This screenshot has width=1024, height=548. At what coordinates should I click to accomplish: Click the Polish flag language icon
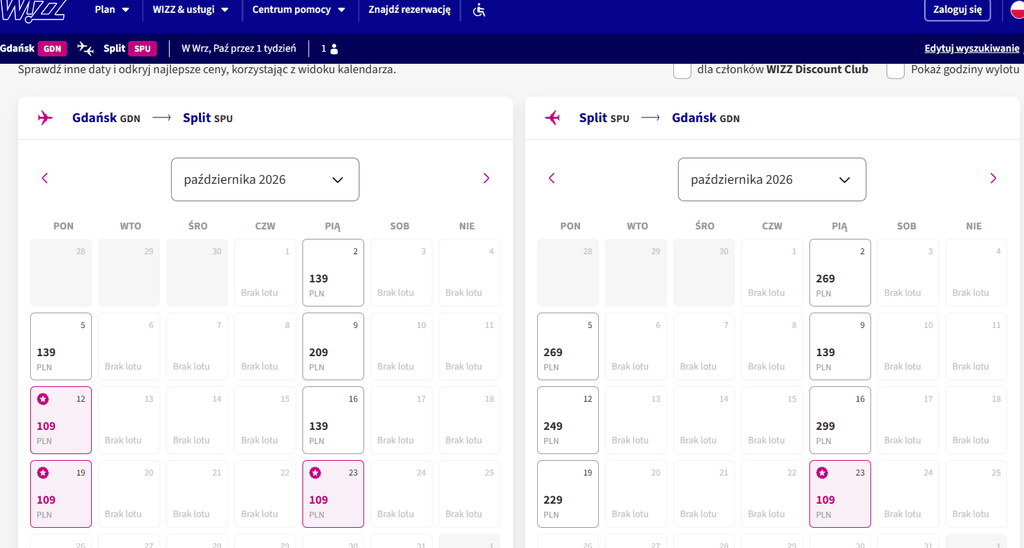[1017, 10]
